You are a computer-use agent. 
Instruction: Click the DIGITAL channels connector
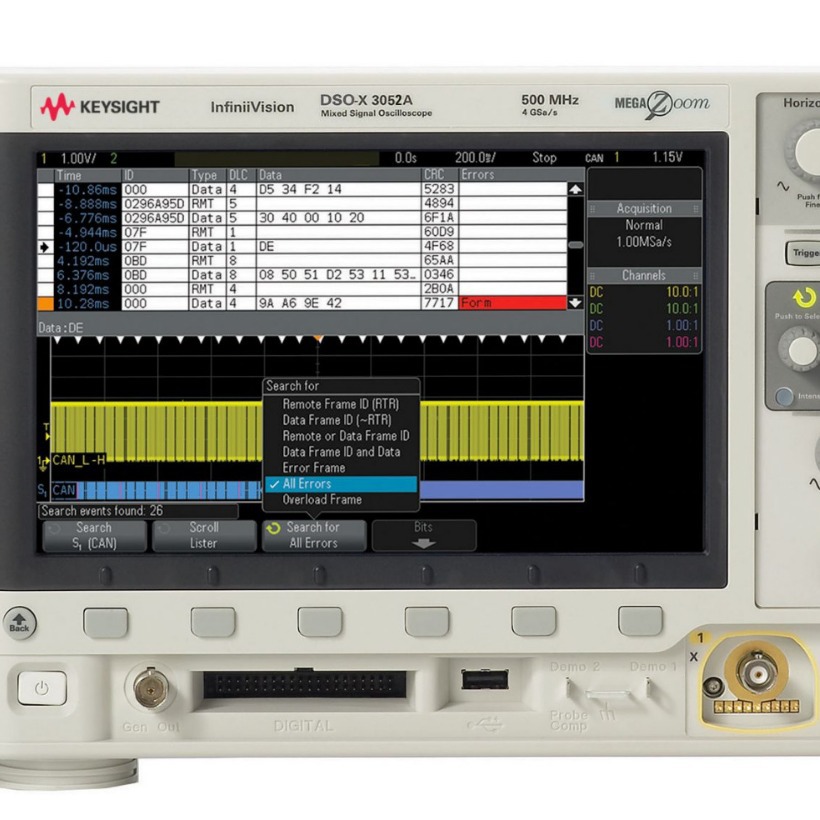tap(304, 684)
